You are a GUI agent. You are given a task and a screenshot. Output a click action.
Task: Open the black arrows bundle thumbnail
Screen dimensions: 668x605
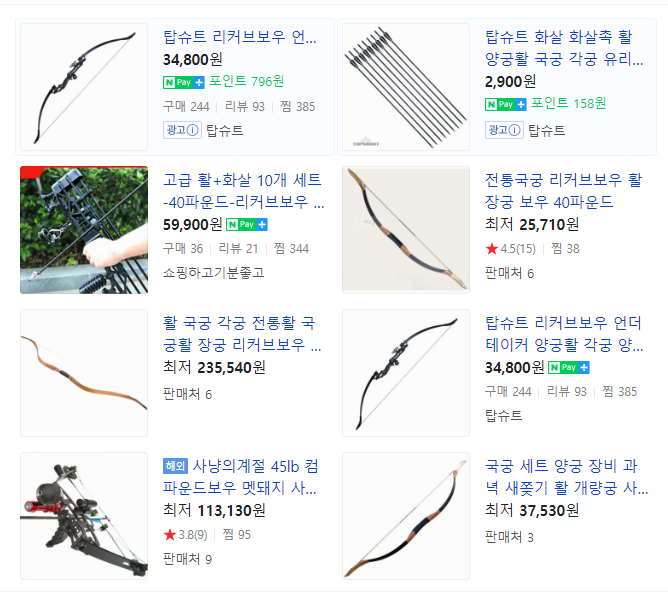[406, 87]
